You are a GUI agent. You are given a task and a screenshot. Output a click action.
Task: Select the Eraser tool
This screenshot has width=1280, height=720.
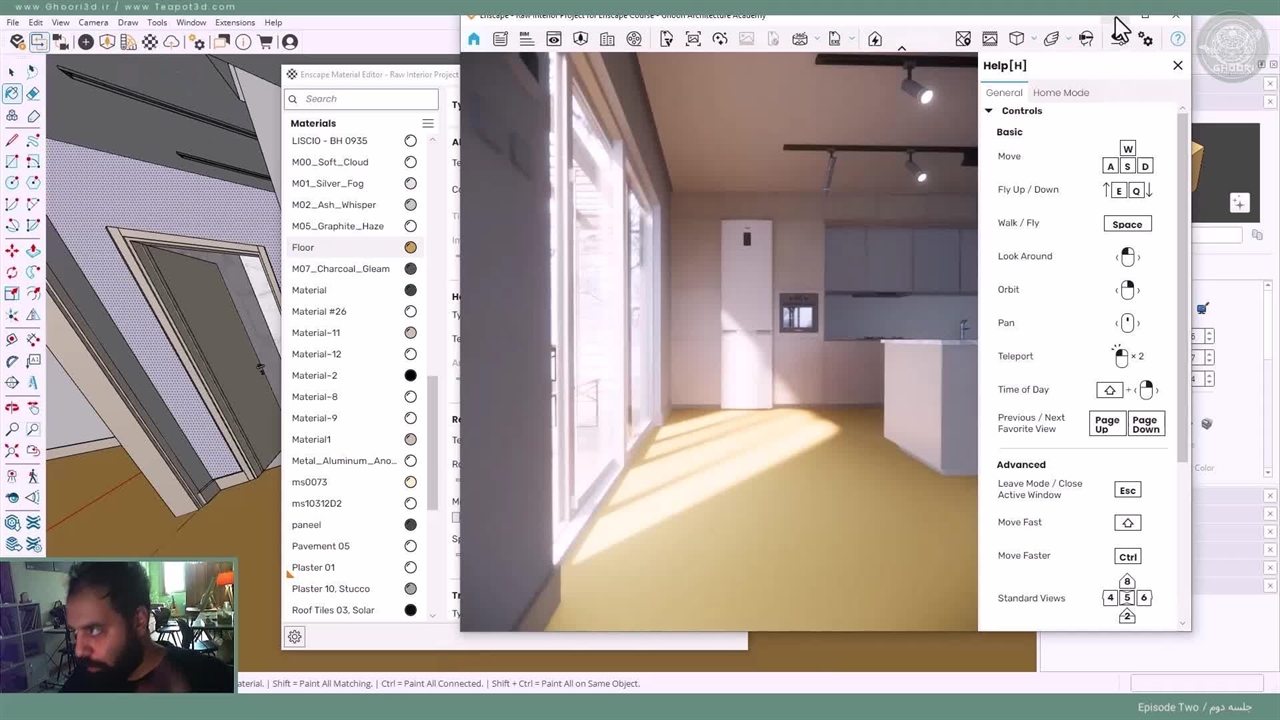coord(33,93)
